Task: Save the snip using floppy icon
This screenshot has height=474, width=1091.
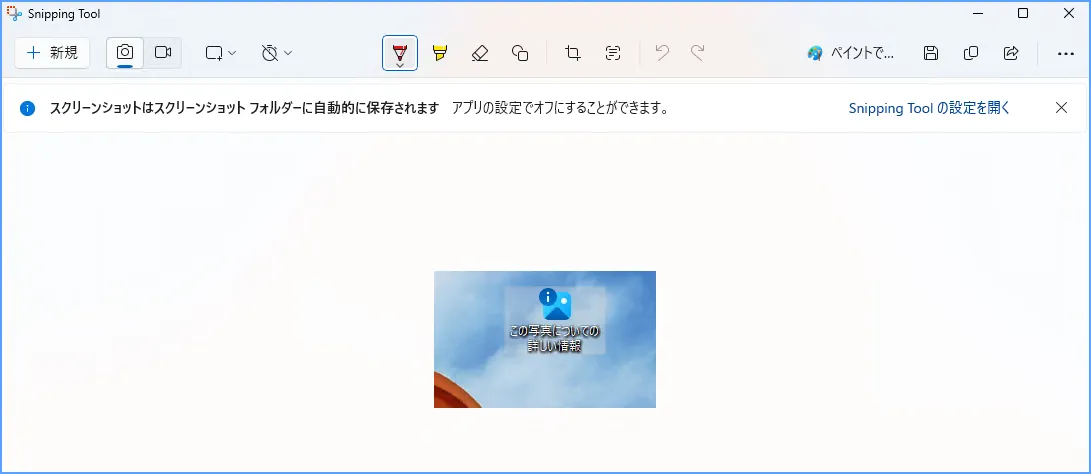Action: click(x=931, y=53)
